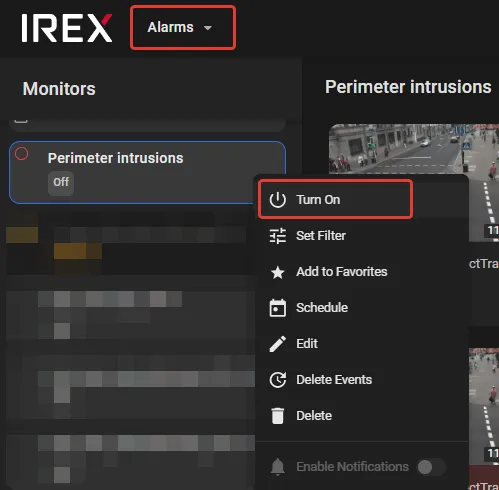Choose Set Filter menu entry

pos(362,236)
